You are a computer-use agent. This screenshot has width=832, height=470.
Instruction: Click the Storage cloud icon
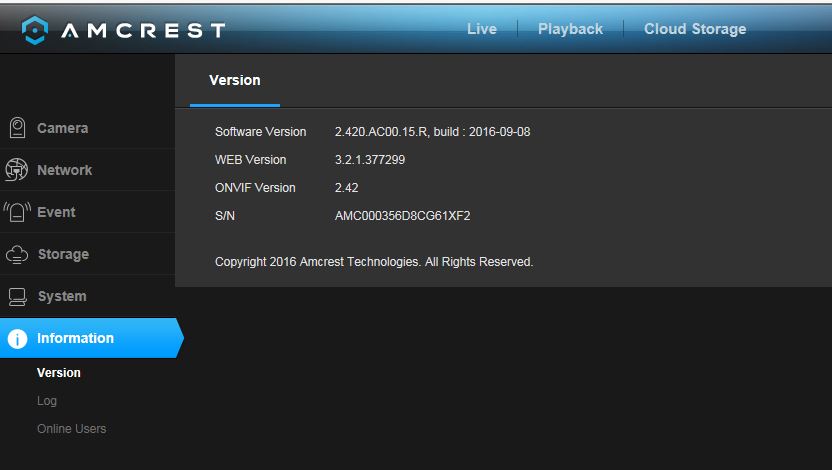(17, 254)
